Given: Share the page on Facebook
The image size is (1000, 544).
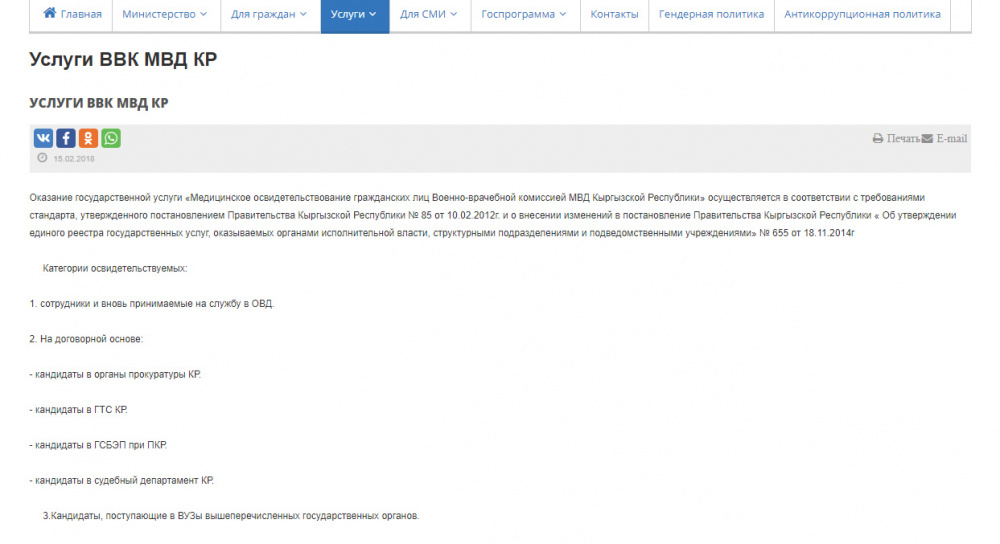Looking at the screenshot, I should coord(66,138).
